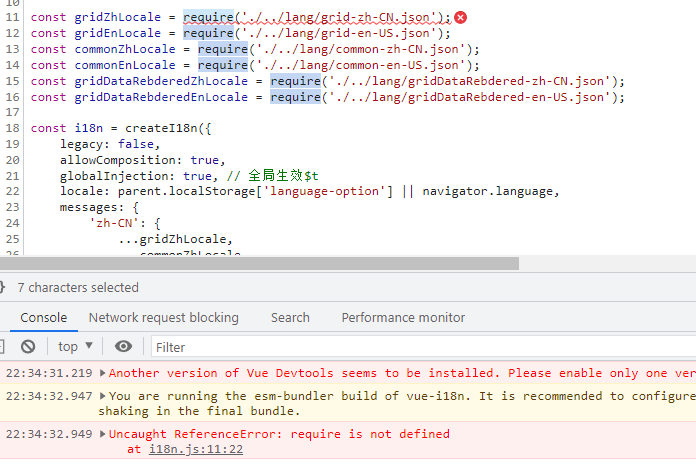Open the i18n.js:11:22 source link
The height and width of the screenshot is (464, 696).
pos(196,449)
